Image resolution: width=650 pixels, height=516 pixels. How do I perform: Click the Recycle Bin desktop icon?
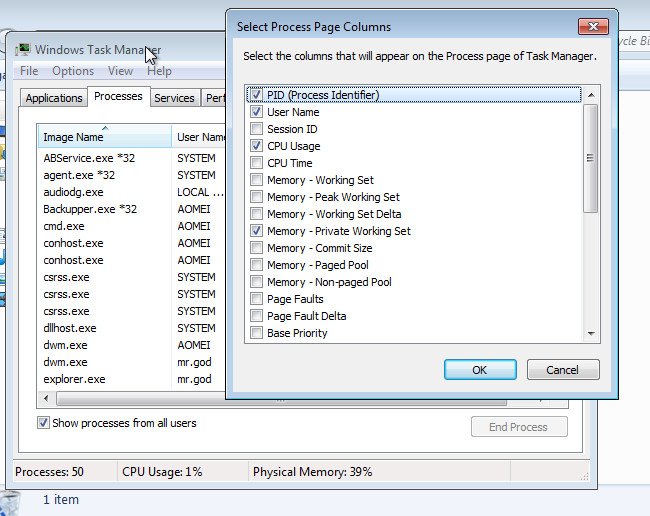coord(10,500)
